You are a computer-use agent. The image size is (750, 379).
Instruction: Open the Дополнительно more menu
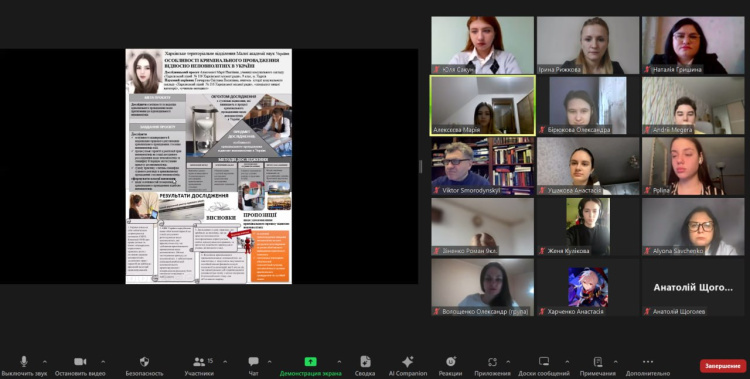coord(648,362)
